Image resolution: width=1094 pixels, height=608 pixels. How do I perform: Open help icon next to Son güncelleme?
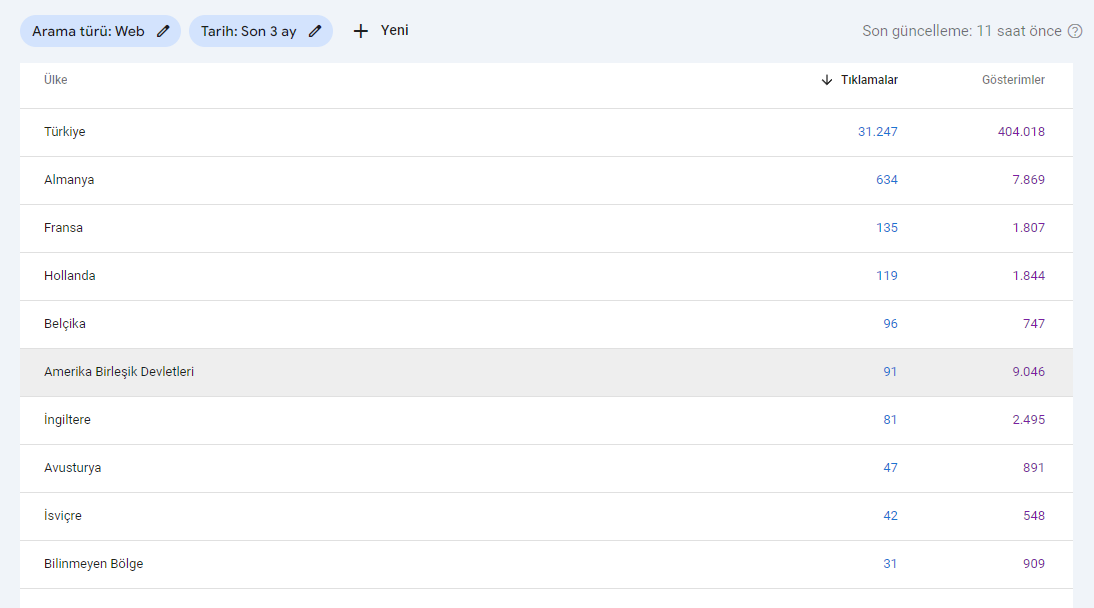(x=1075, y=31)
